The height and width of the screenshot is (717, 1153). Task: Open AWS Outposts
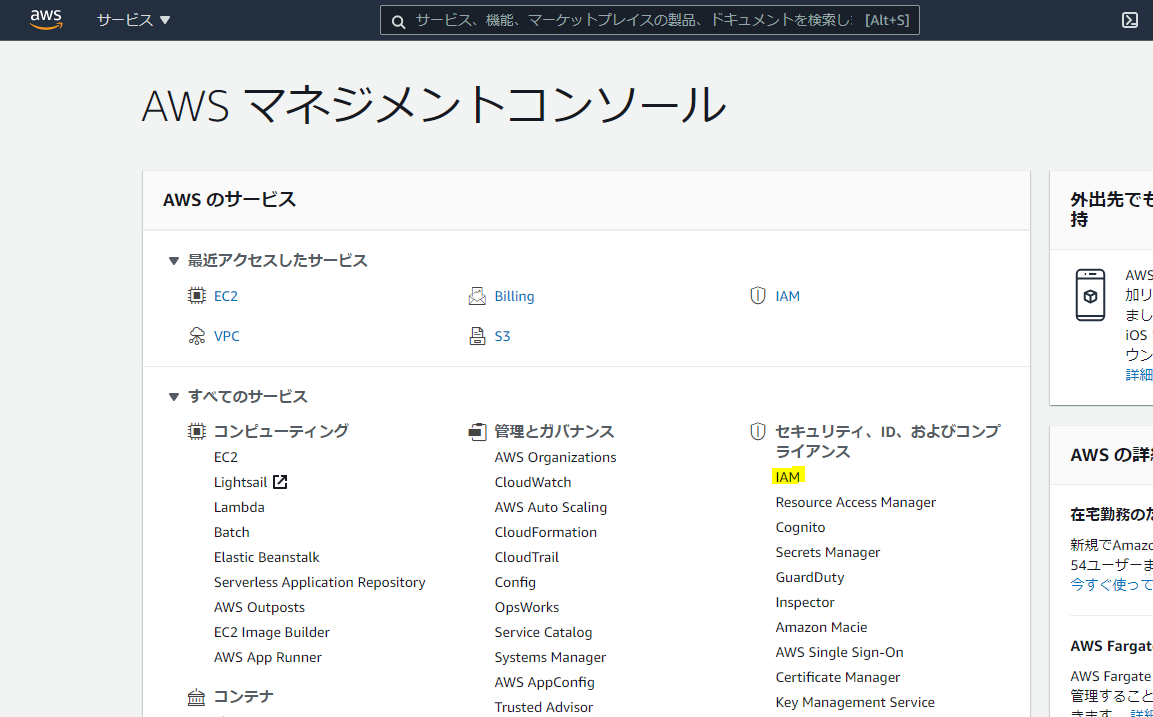click(260, 607)
